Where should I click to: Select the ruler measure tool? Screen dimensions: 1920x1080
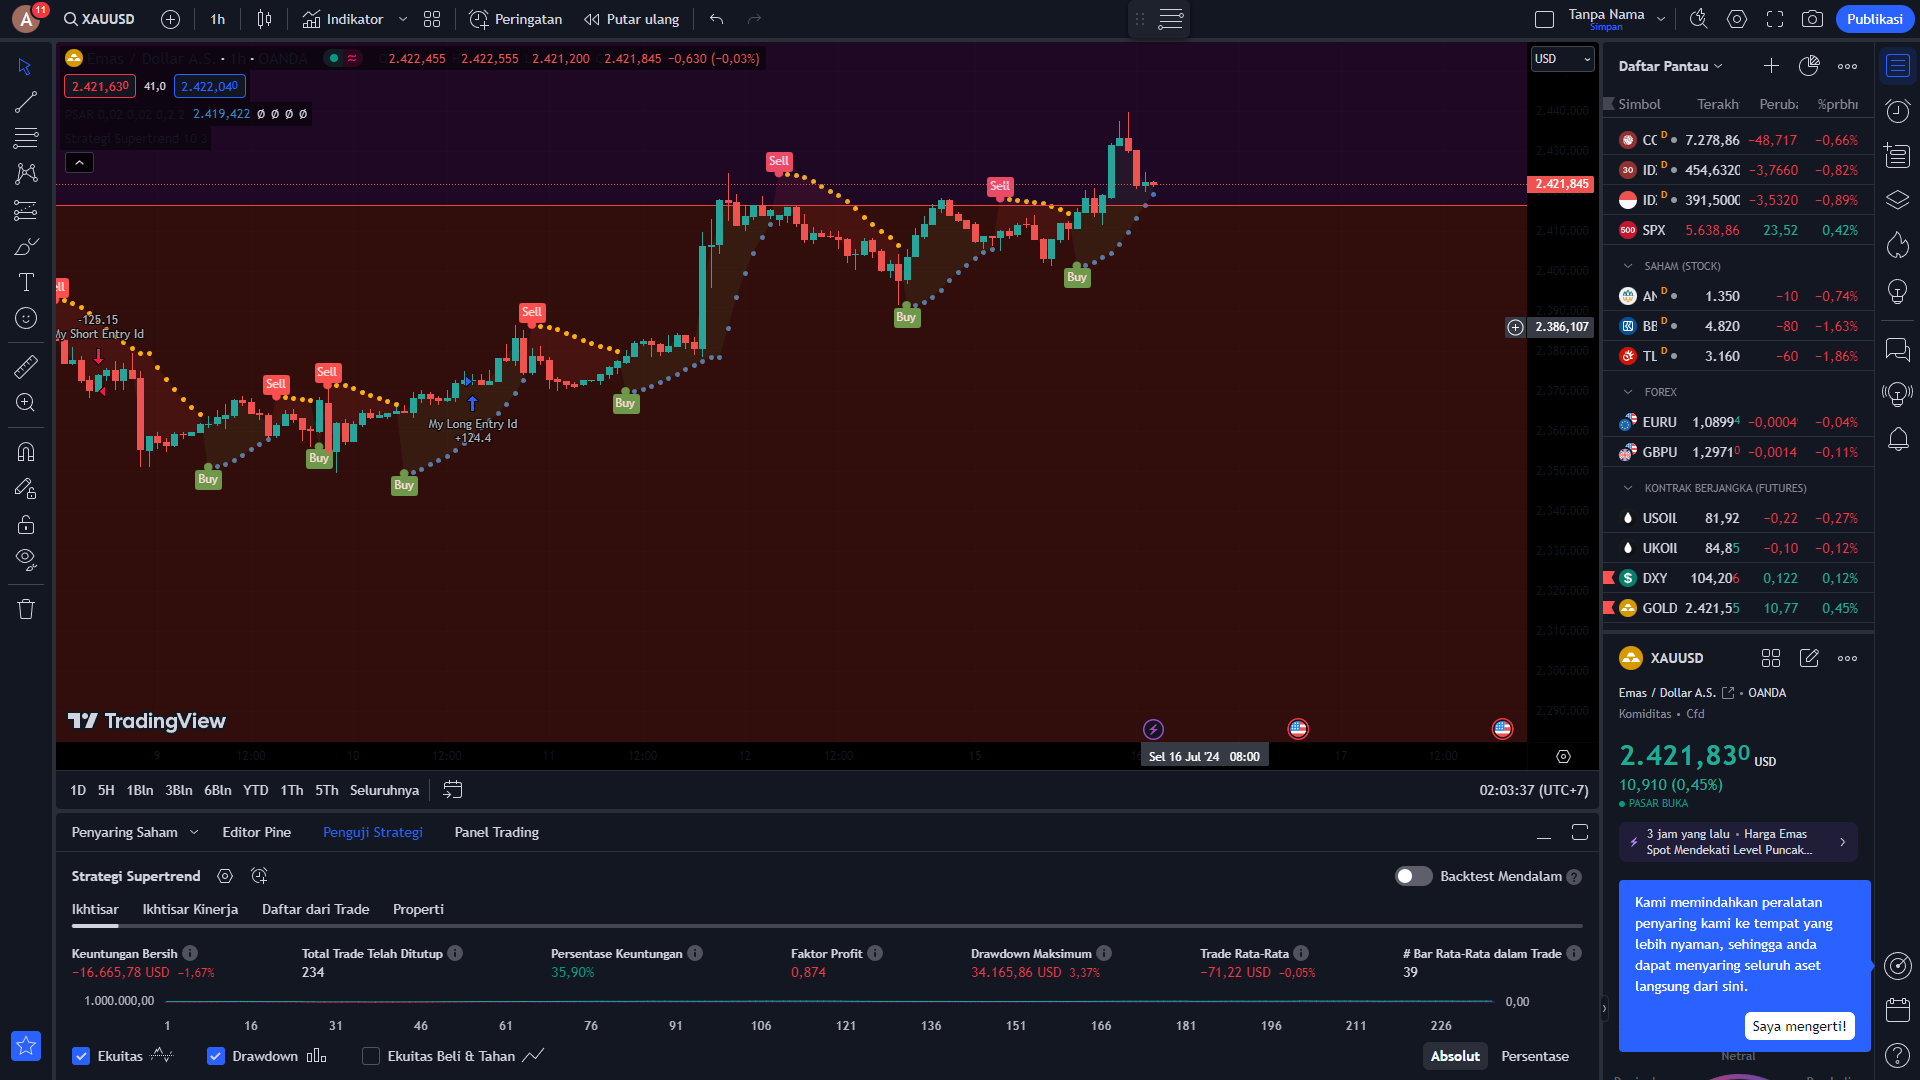(x=26, y=367)
